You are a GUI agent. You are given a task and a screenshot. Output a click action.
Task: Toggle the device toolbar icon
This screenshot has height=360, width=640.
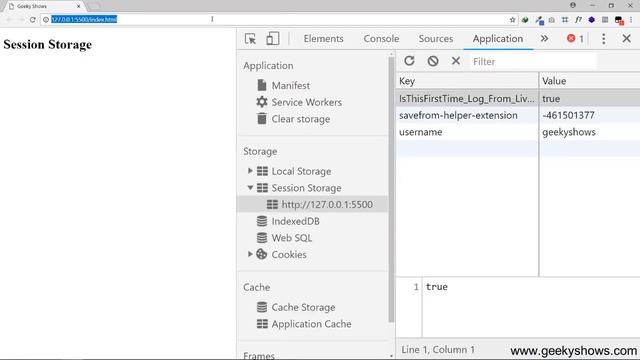click(x=272, y=39)
